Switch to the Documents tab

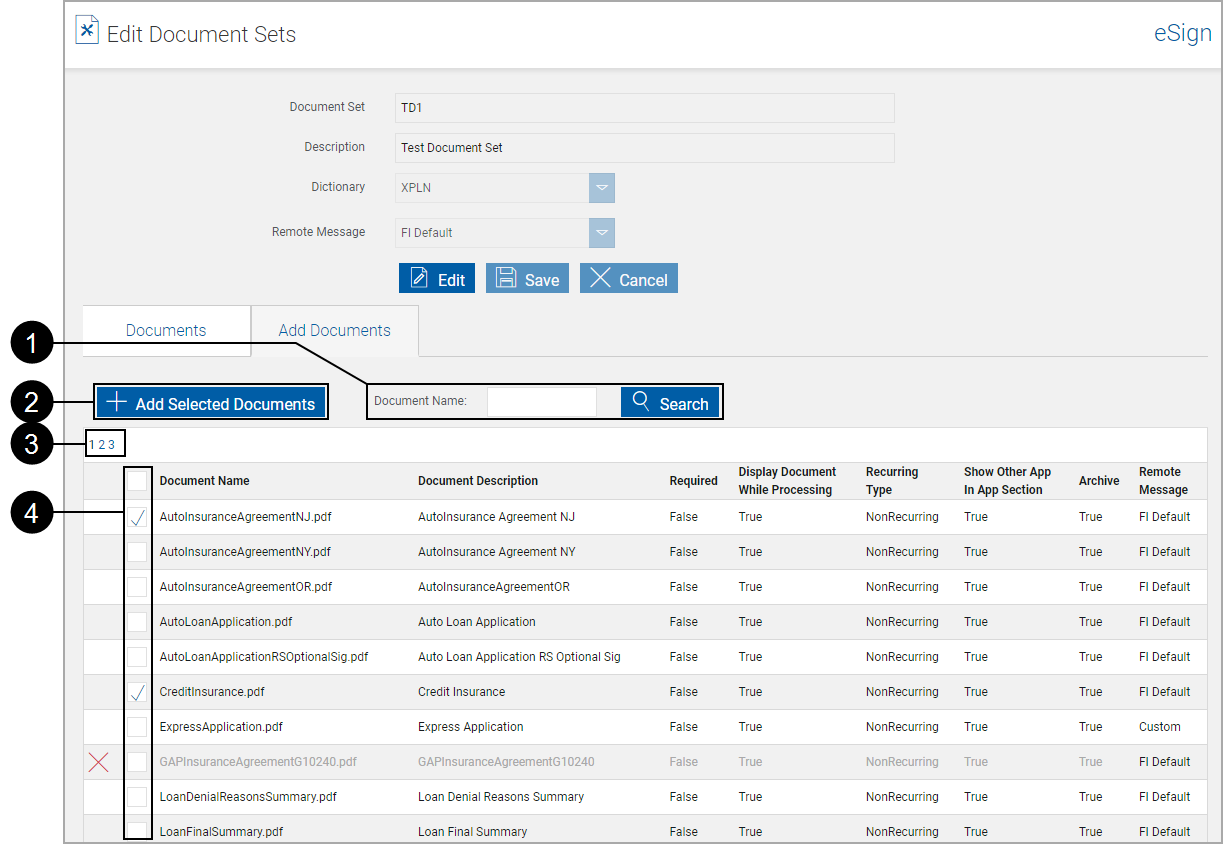pos(165,329)
